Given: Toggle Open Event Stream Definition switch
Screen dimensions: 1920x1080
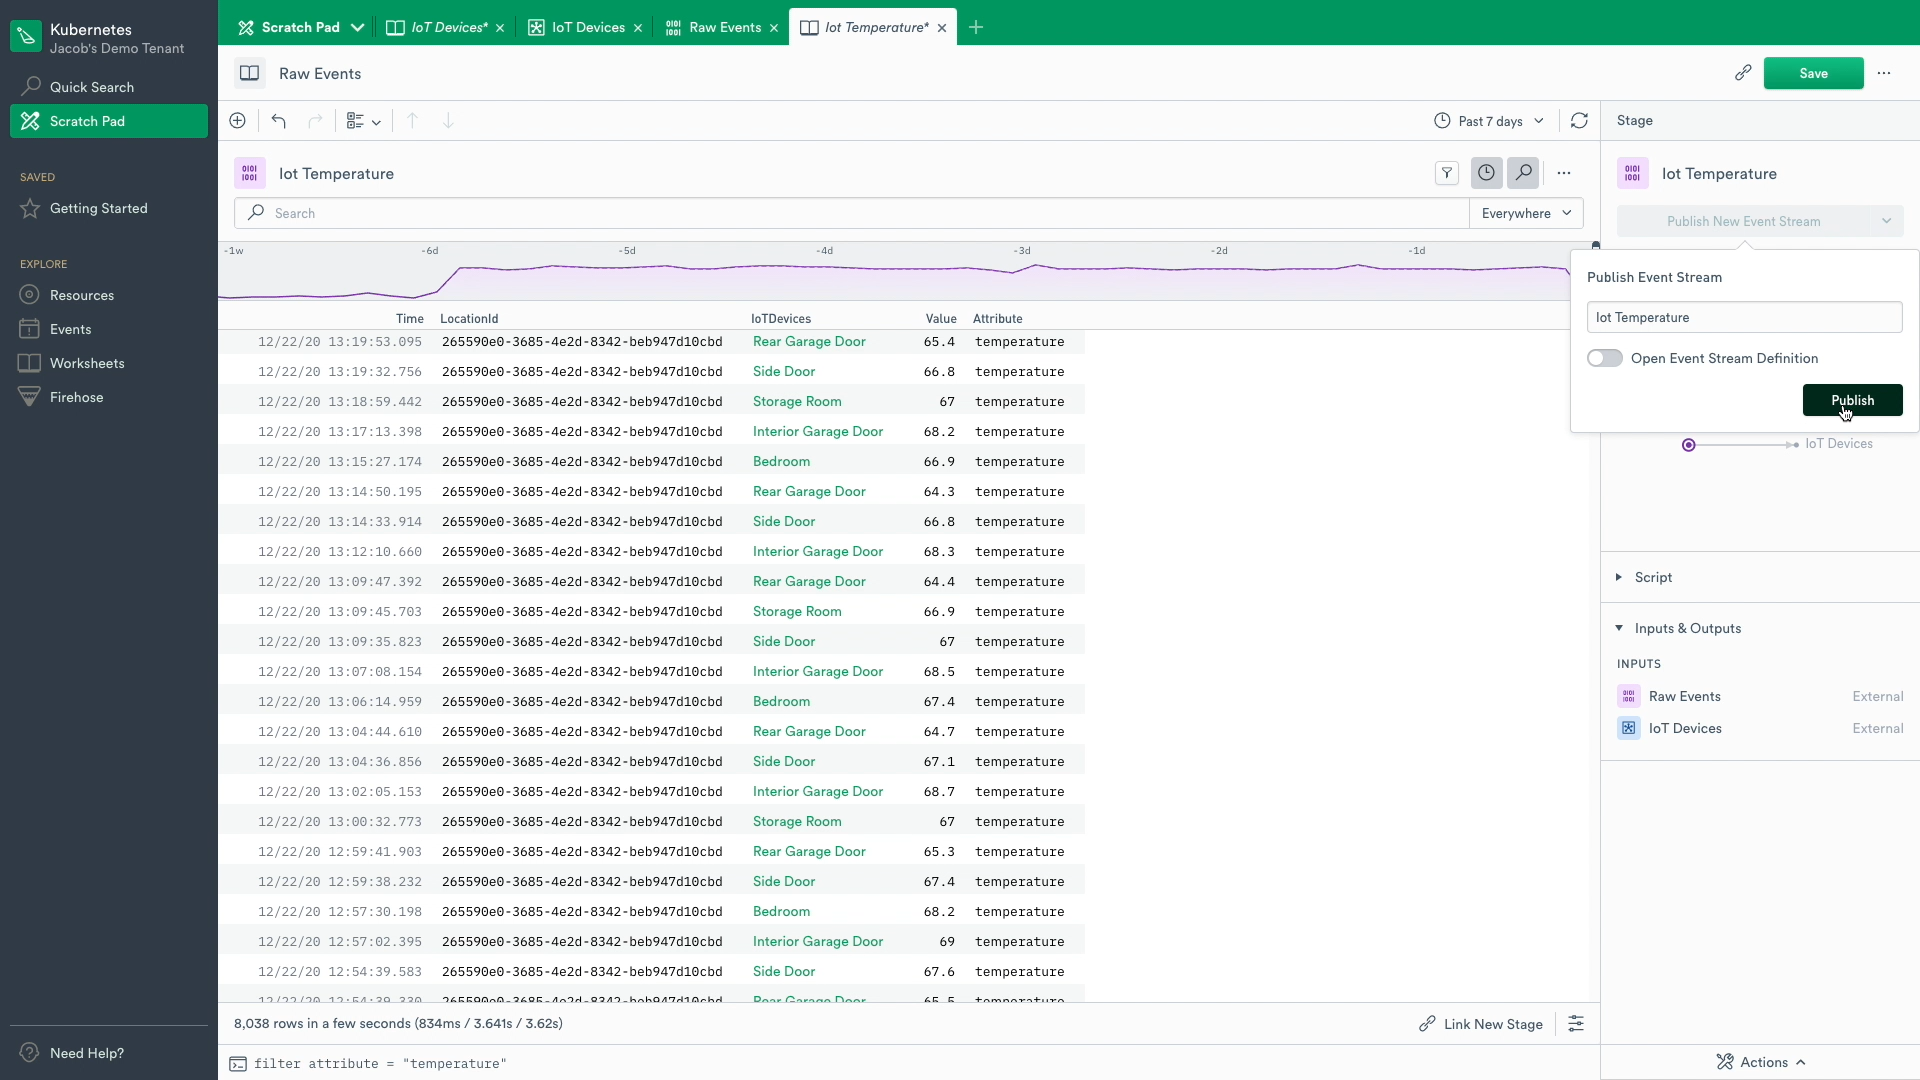Looking at the screenshot, I should (x=1604, y=358).
